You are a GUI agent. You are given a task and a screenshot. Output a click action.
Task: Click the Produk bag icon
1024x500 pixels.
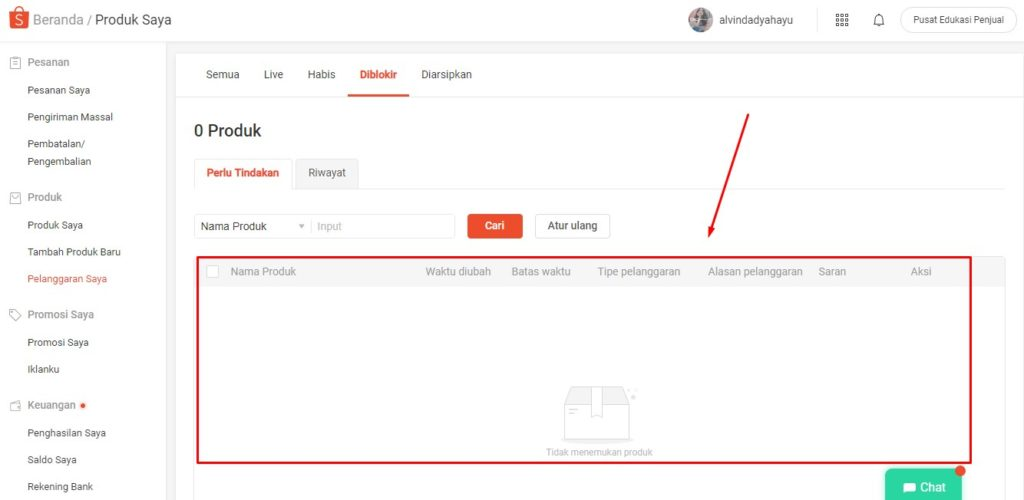(15, 198)
